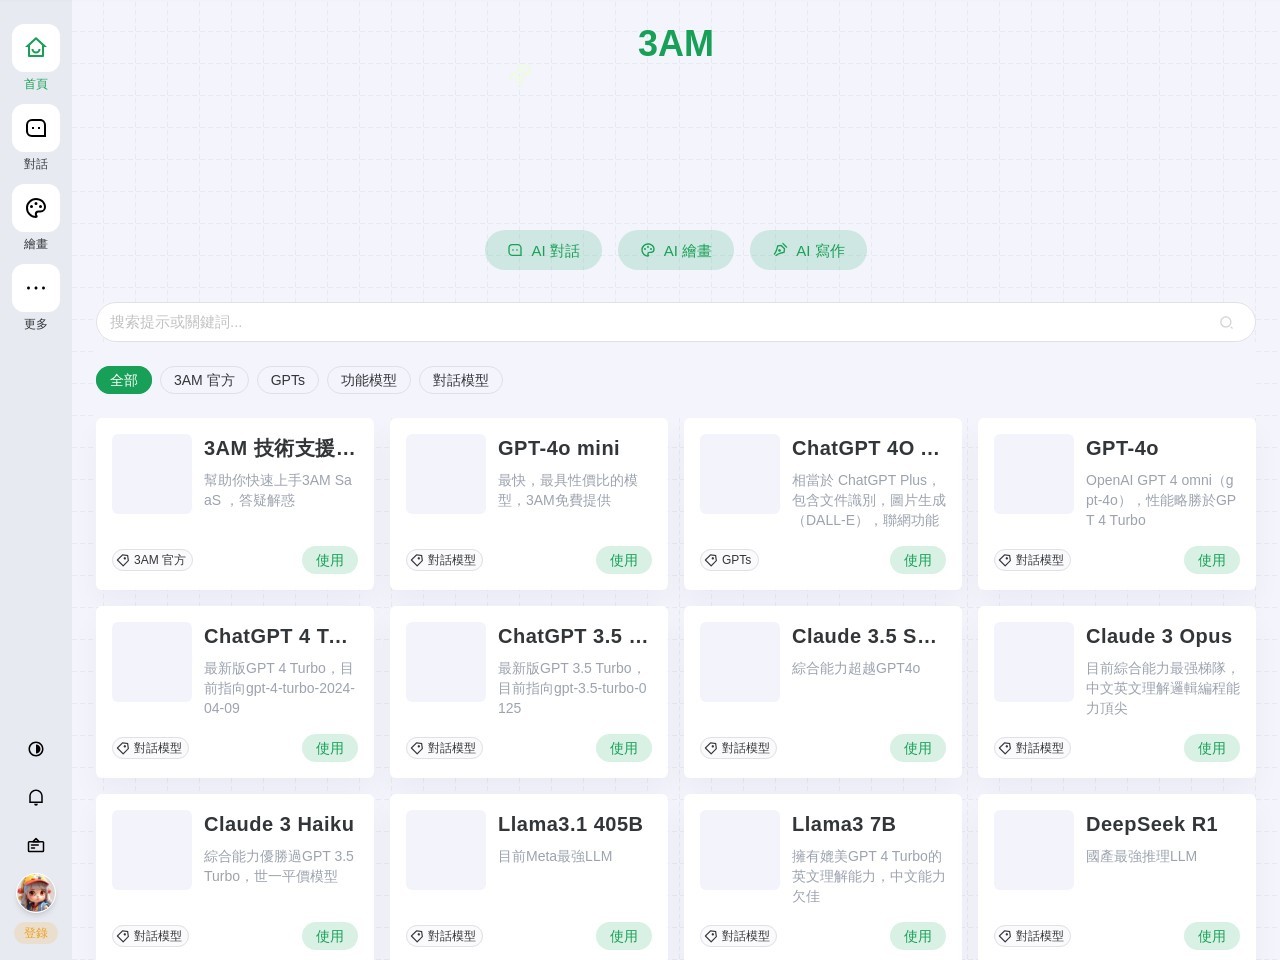
Task: Select the 對話模型 filter tab
Action: (461, 380)
